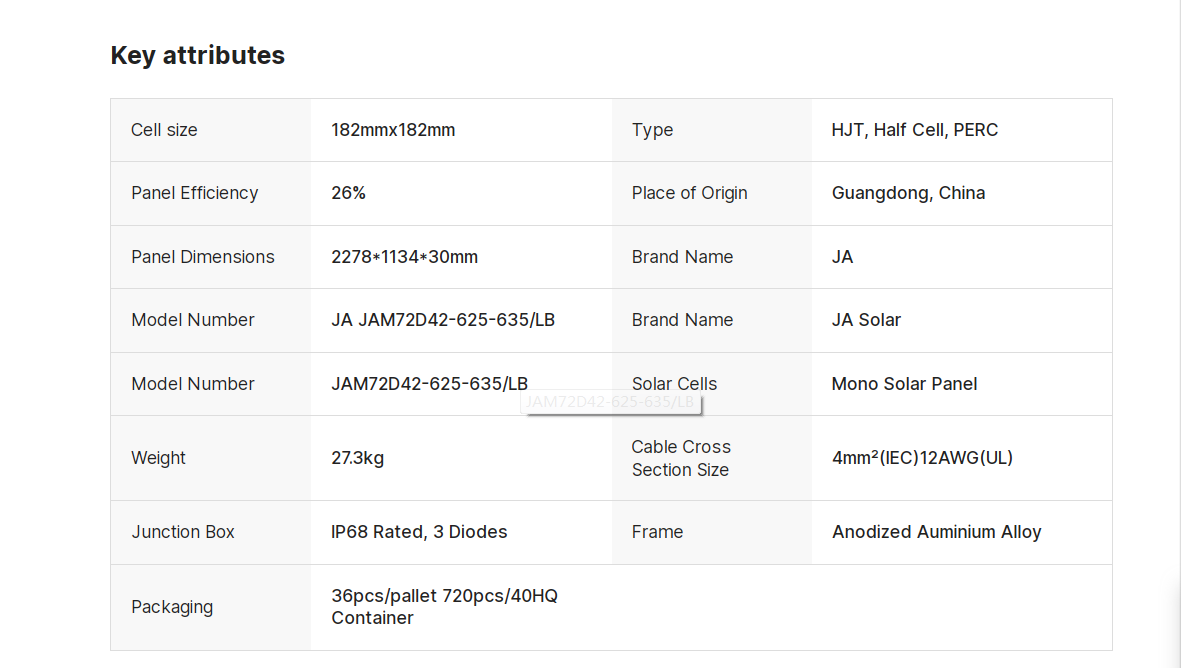Select the 27.3kg weight value
The height and width of the screenshot is (668, 1181).
pos(357,458)
